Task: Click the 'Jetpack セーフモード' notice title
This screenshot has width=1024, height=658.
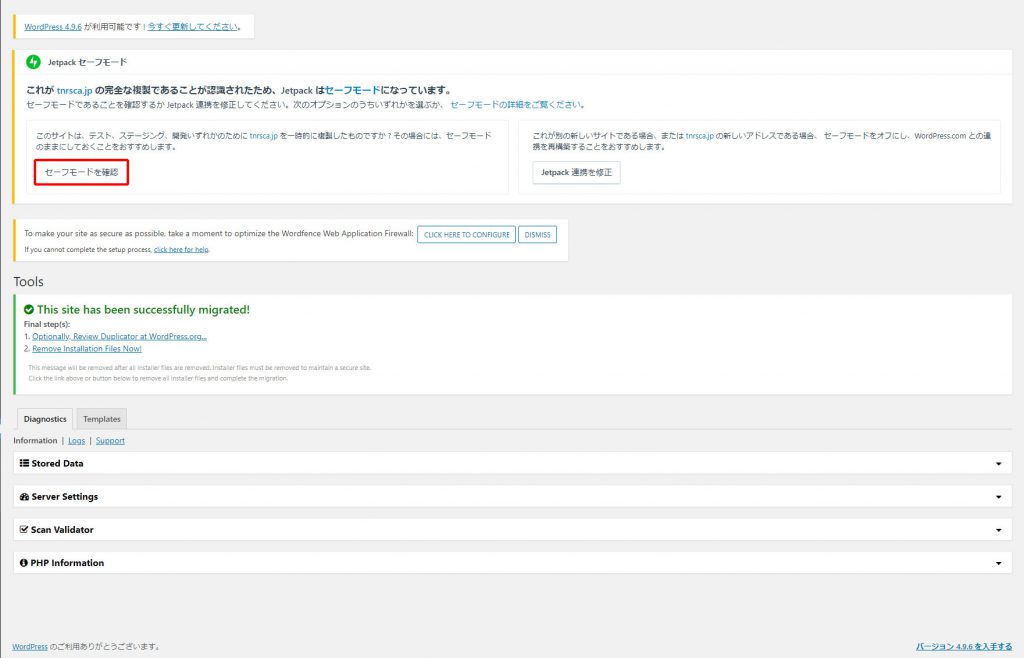Action: [88, 62]
